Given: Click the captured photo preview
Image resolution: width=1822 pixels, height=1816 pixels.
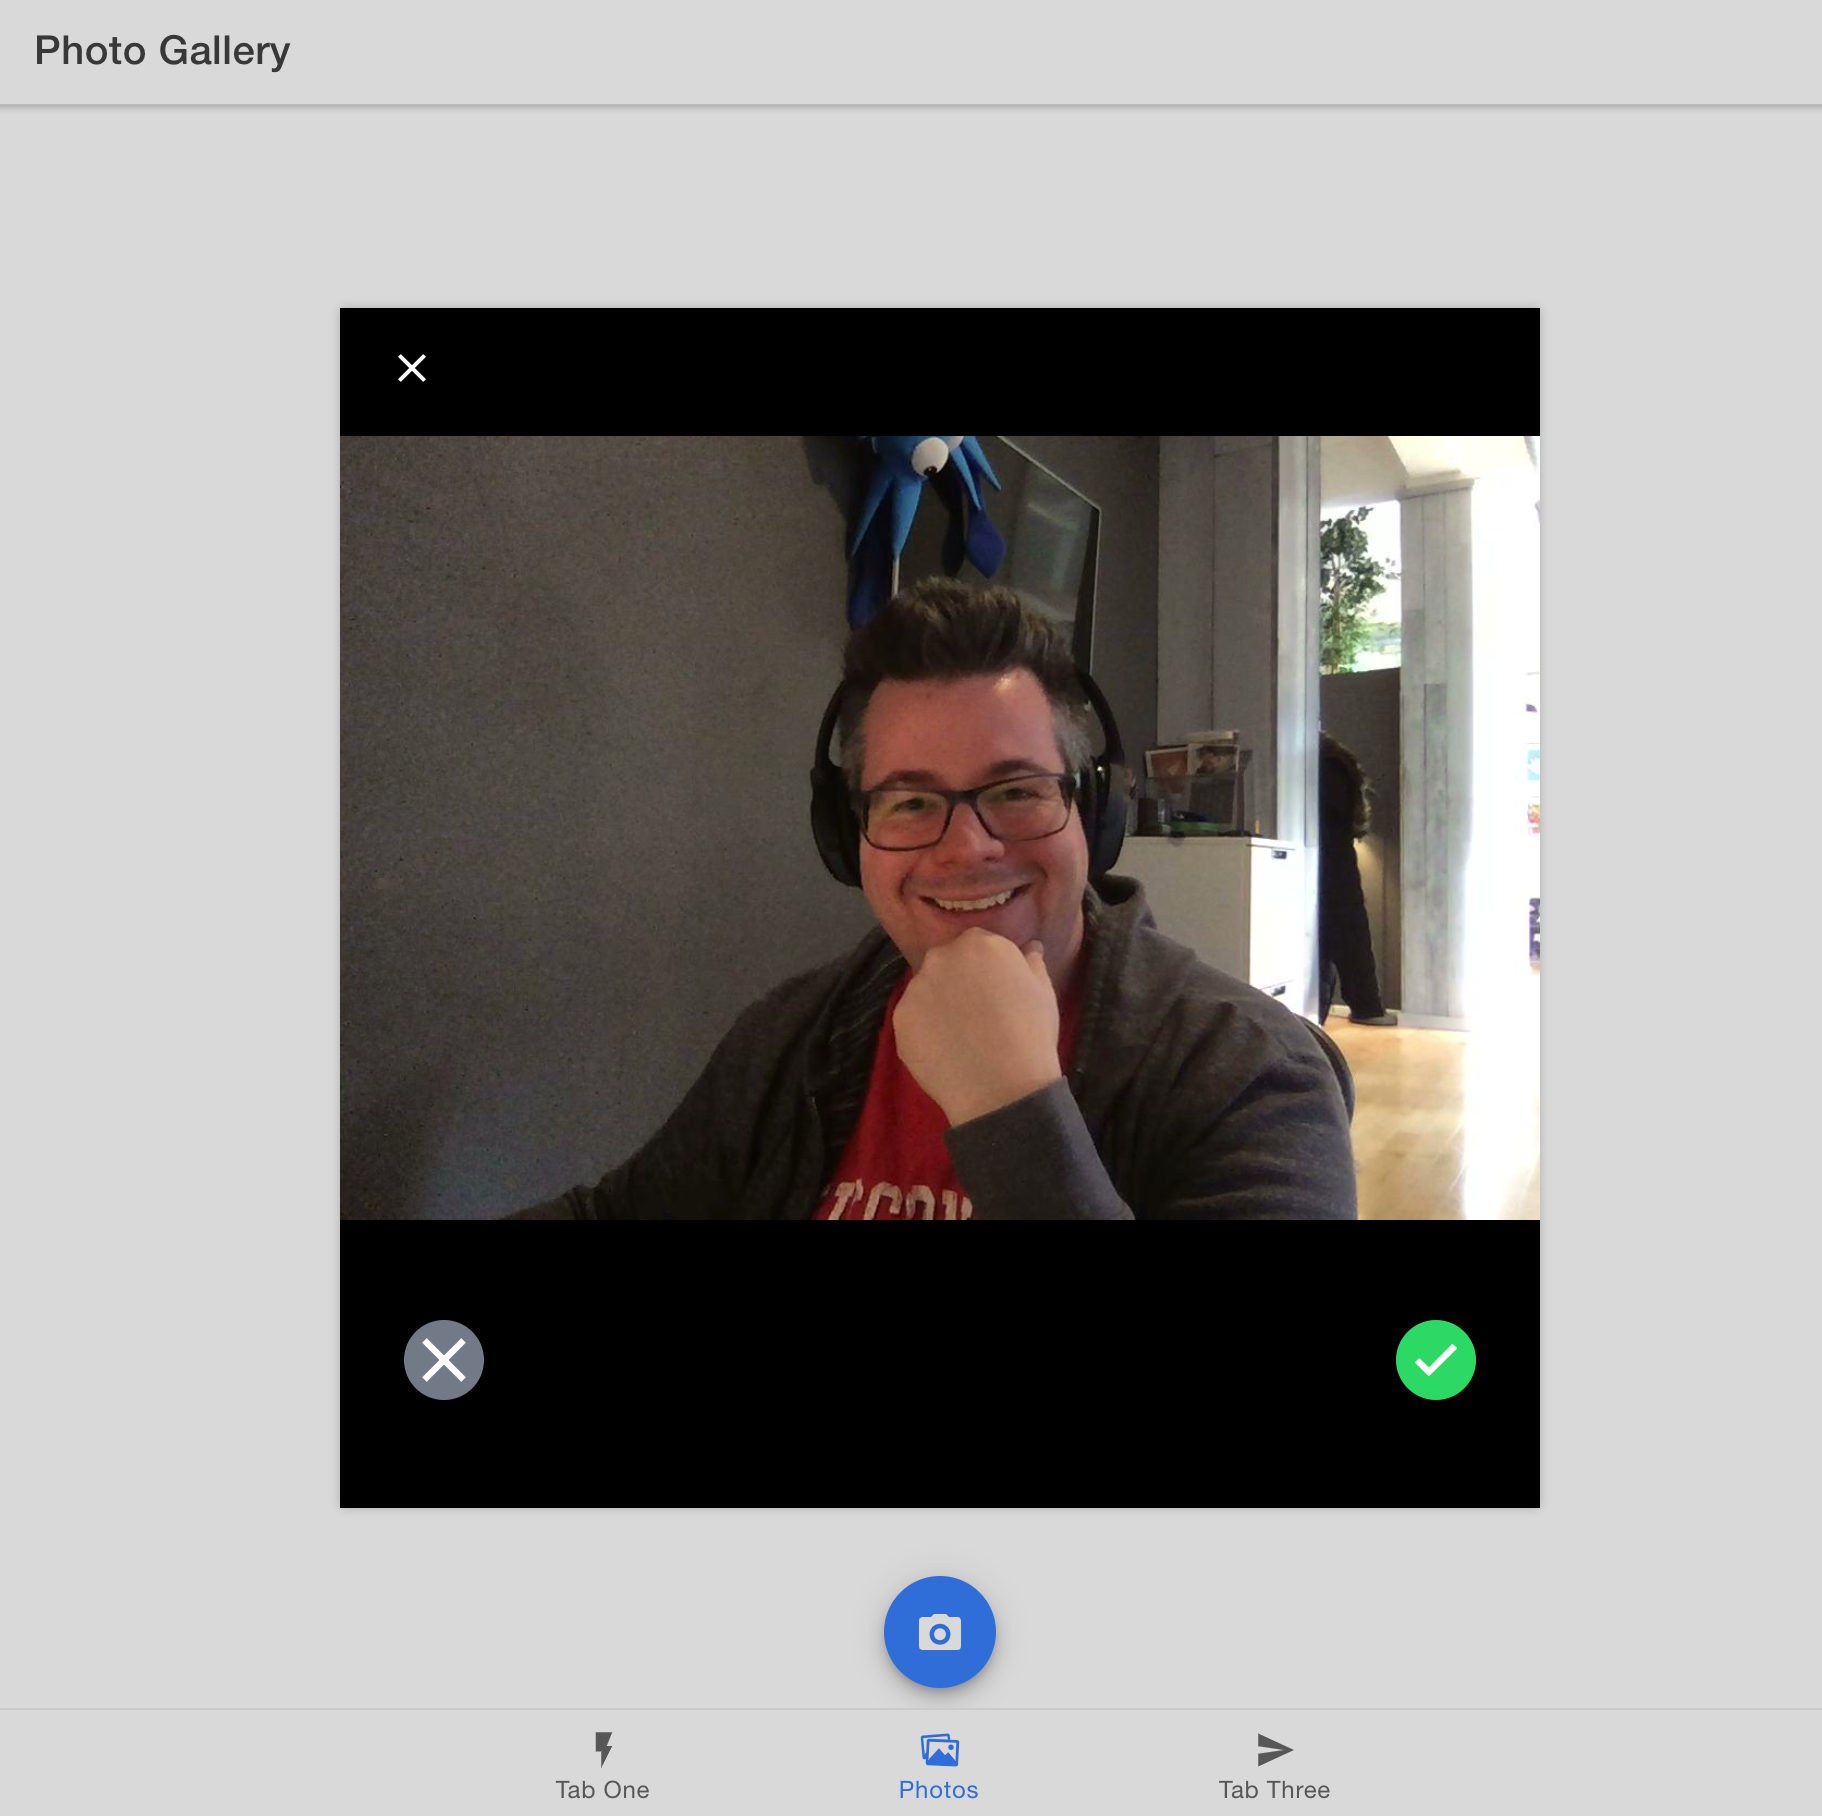Looking at the screenshot, I should tap(938, 830).
